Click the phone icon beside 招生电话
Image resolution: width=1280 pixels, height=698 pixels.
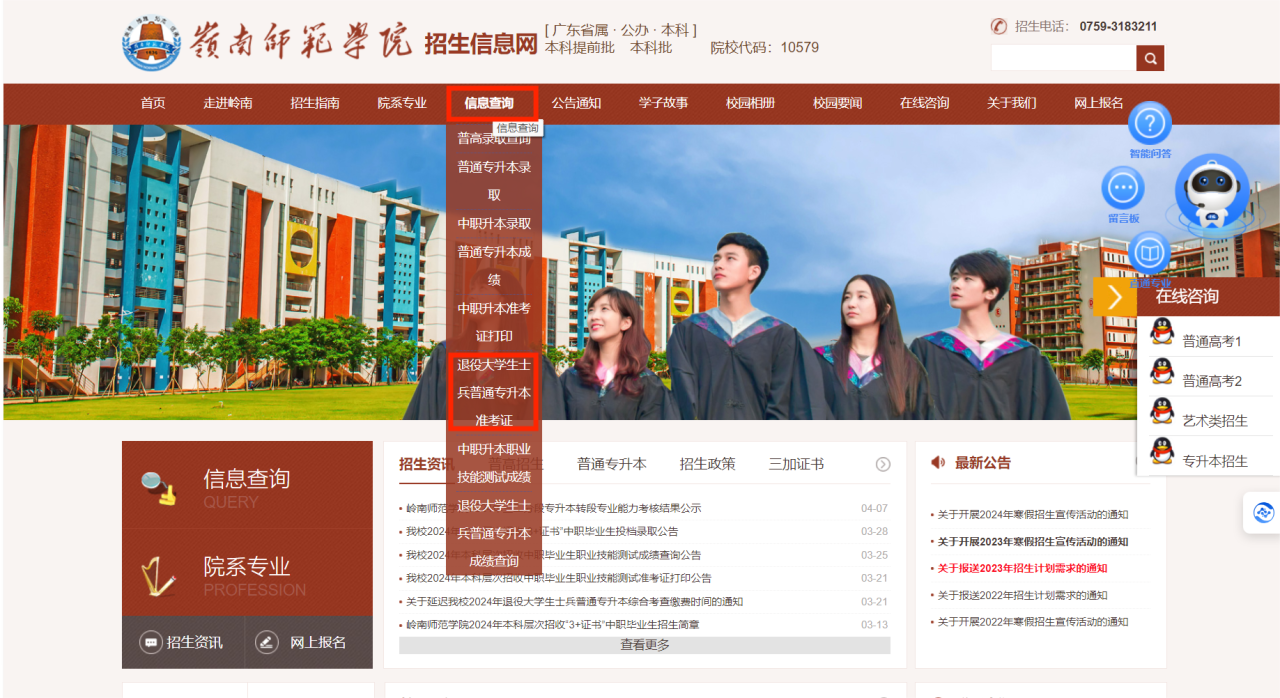pyautogui.click(x=998, y=26)
